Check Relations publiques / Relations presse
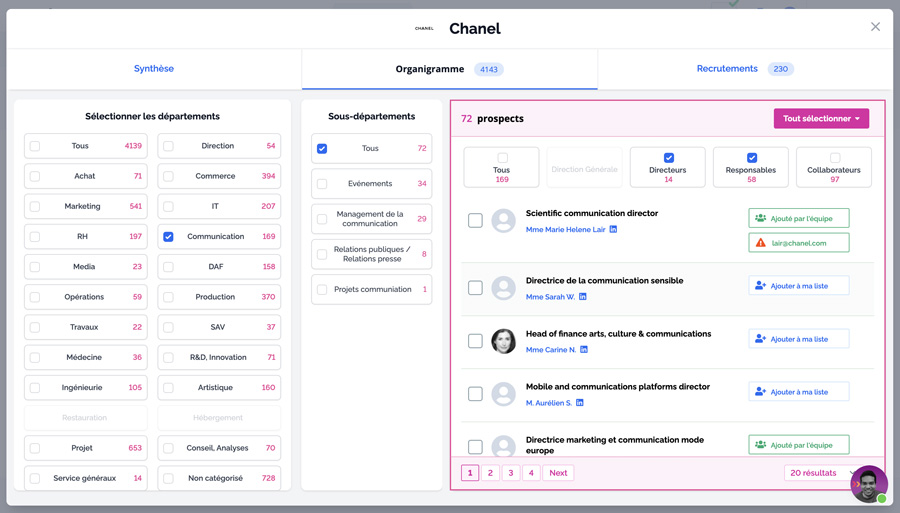This screenshot has width=900, height=513. point(322,254)
